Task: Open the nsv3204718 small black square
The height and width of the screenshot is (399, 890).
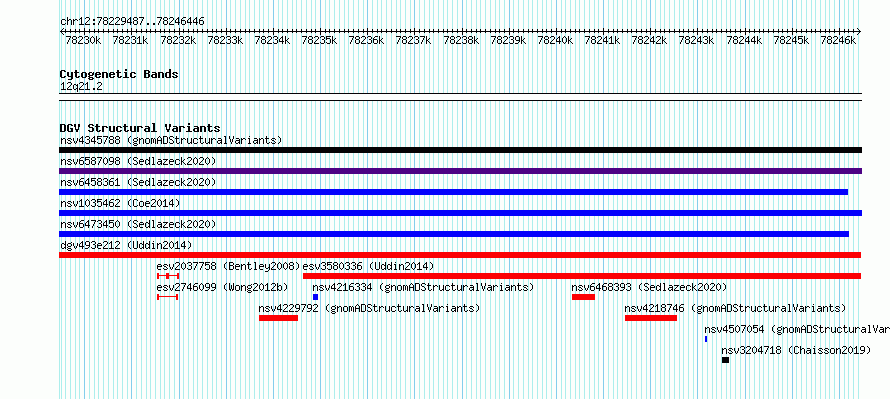Action: [x=725, y=360]
